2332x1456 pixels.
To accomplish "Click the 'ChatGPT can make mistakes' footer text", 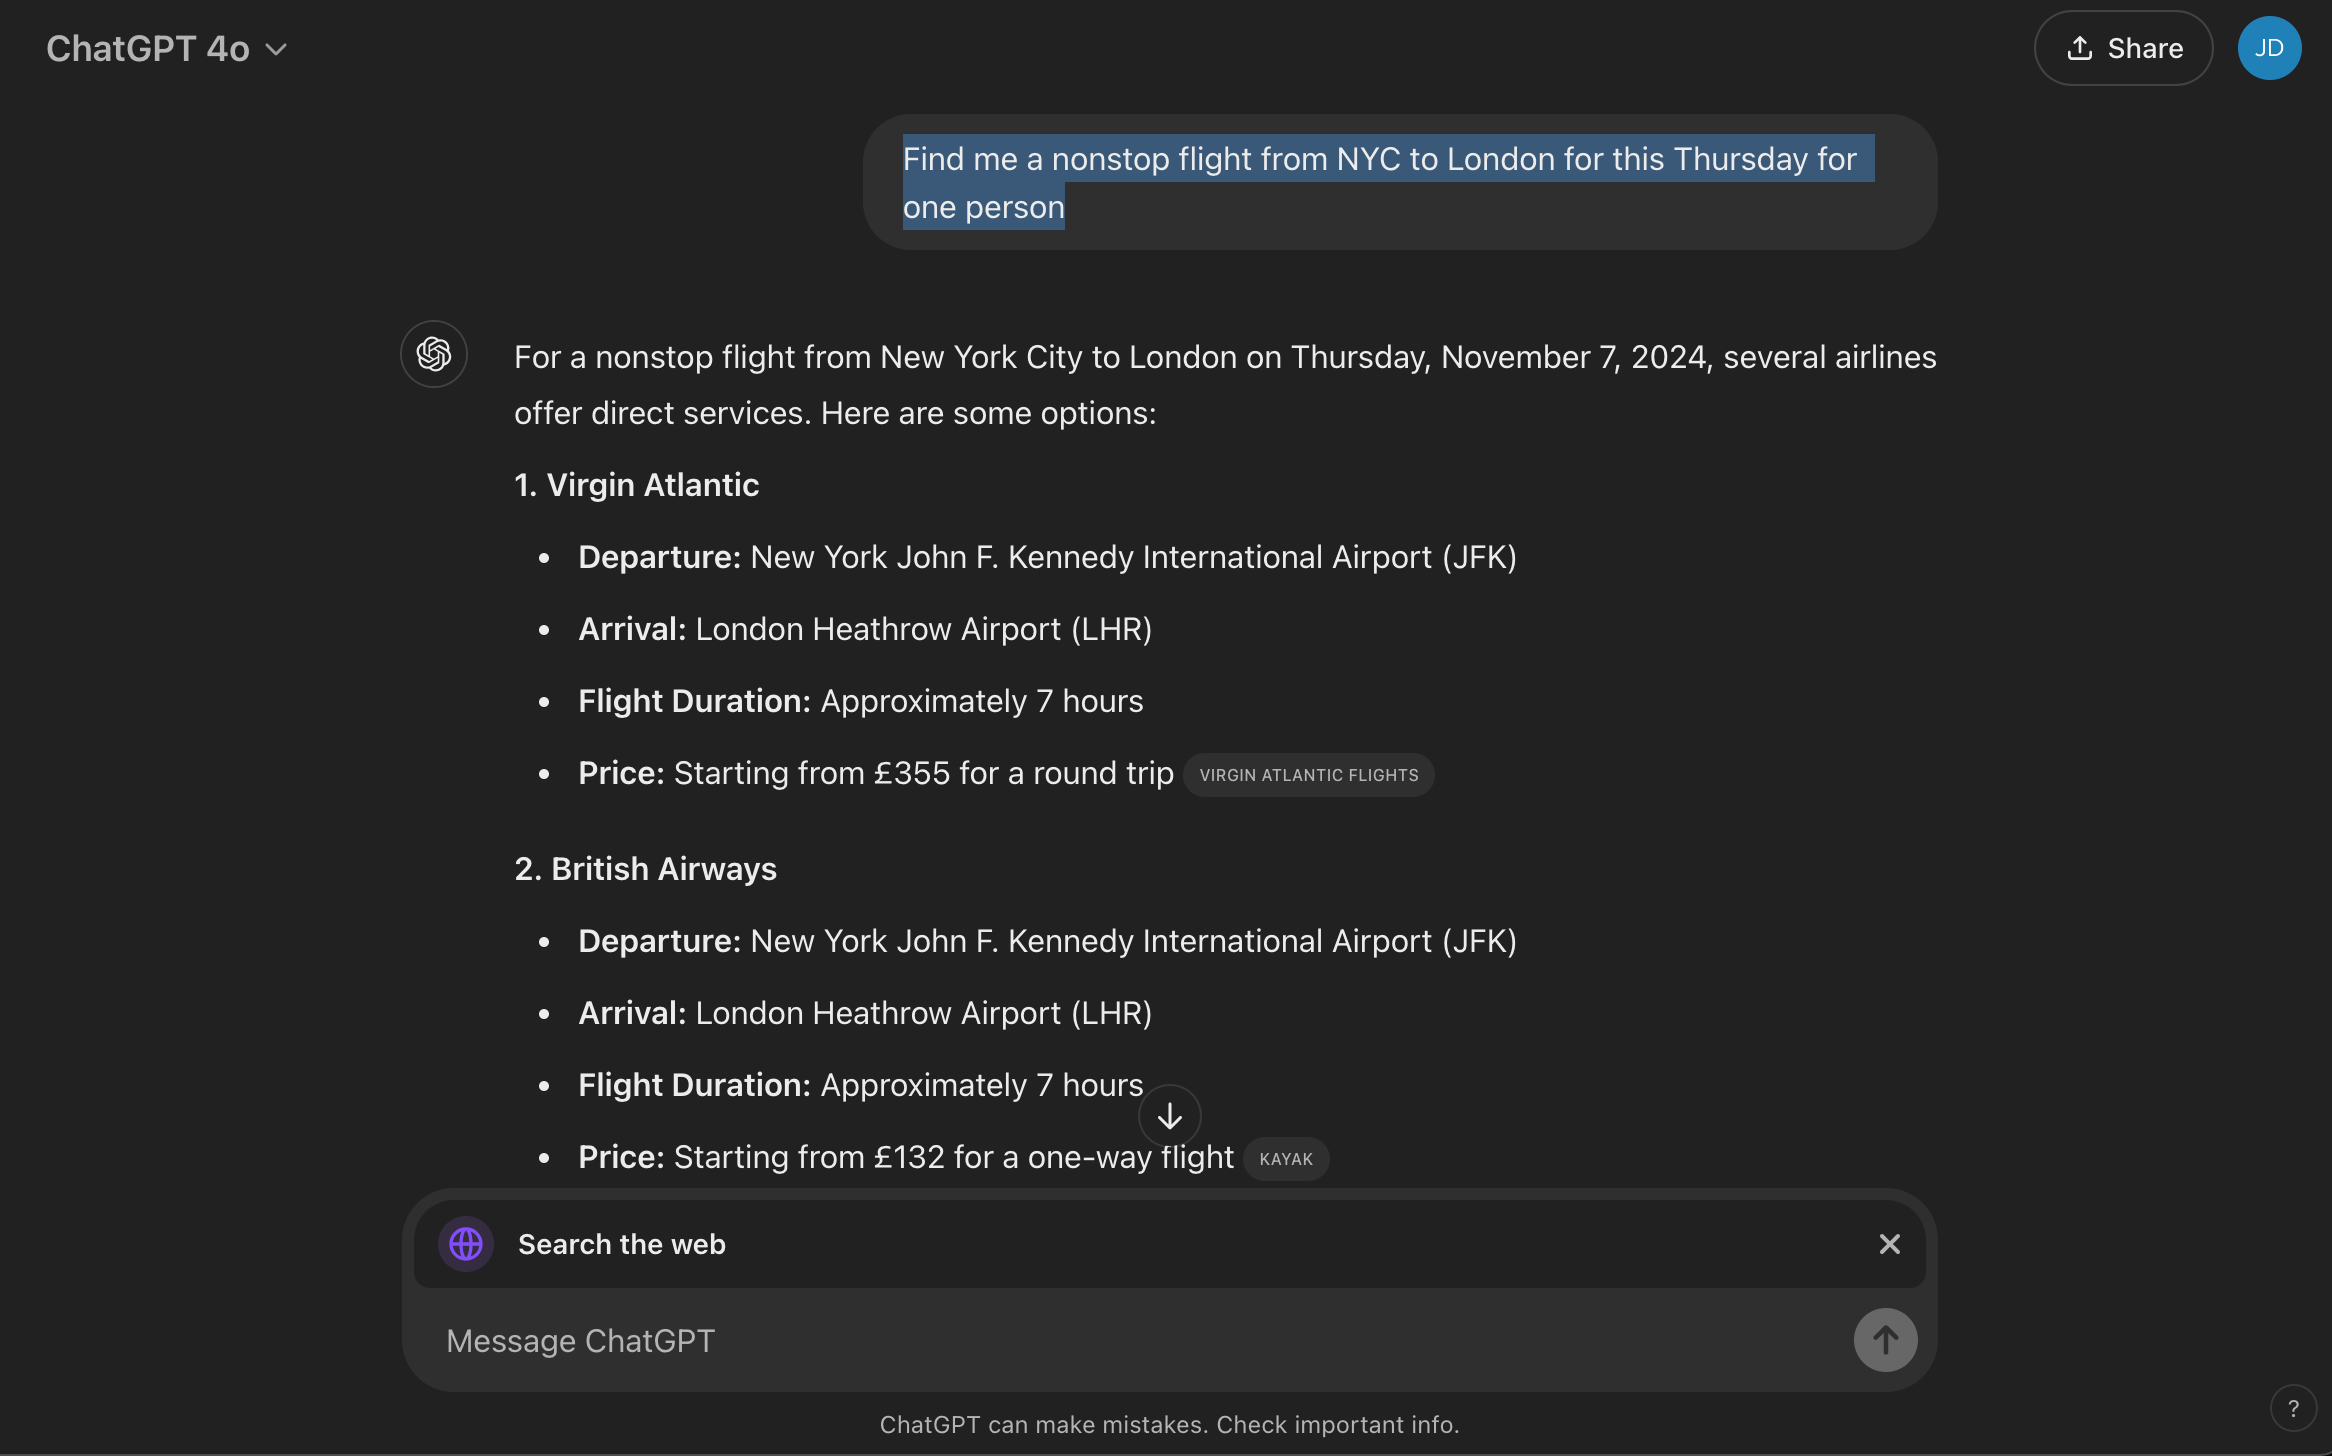I will [x=1170, y=1424].
